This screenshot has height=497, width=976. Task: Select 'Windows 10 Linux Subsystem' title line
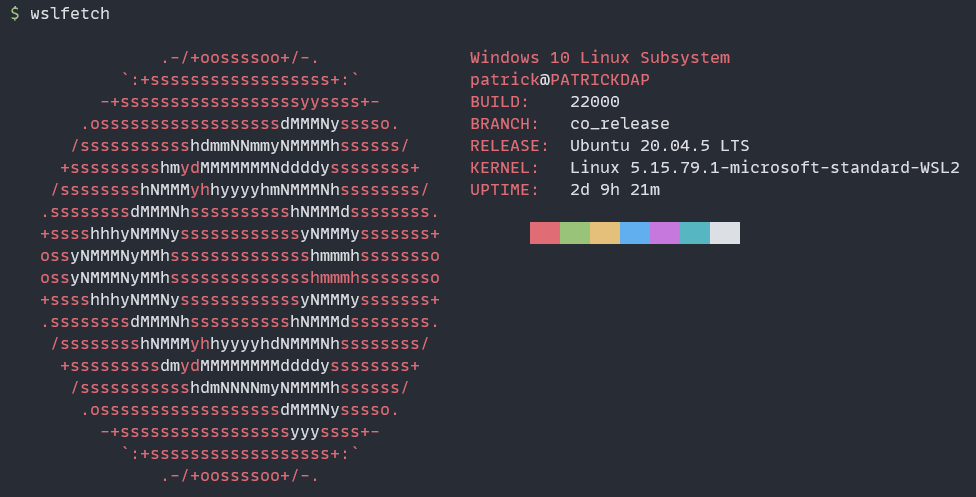tap(600, 57)
